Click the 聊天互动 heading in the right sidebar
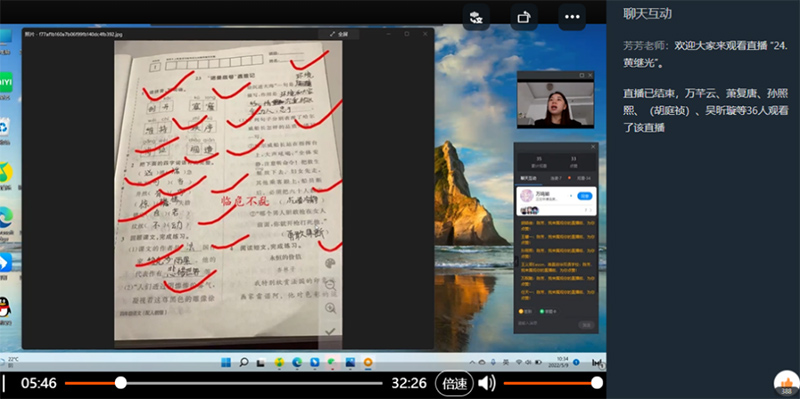 (647, 14)
